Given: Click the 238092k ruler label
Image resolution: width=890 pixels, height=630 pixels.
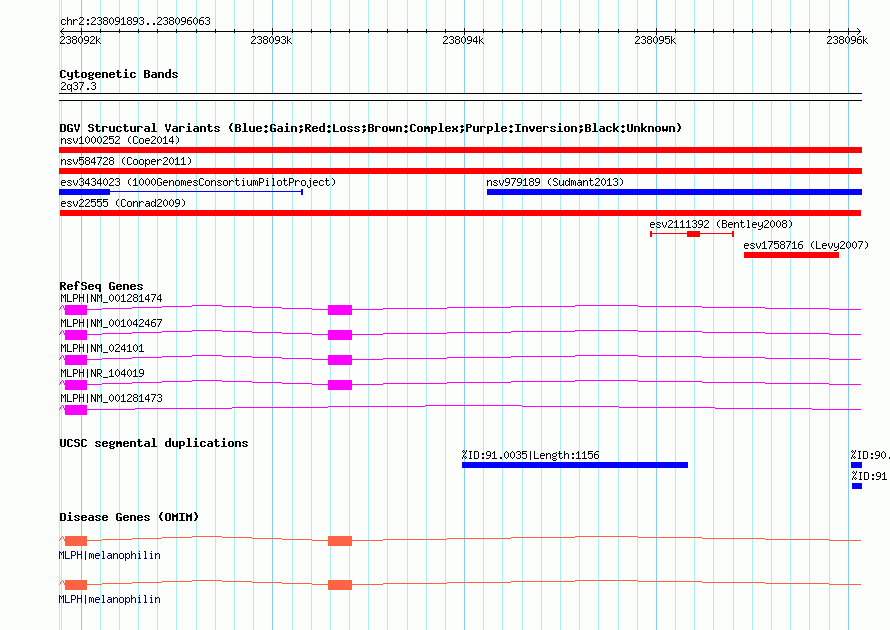Looking at the screenshot, I should [80, 40].
